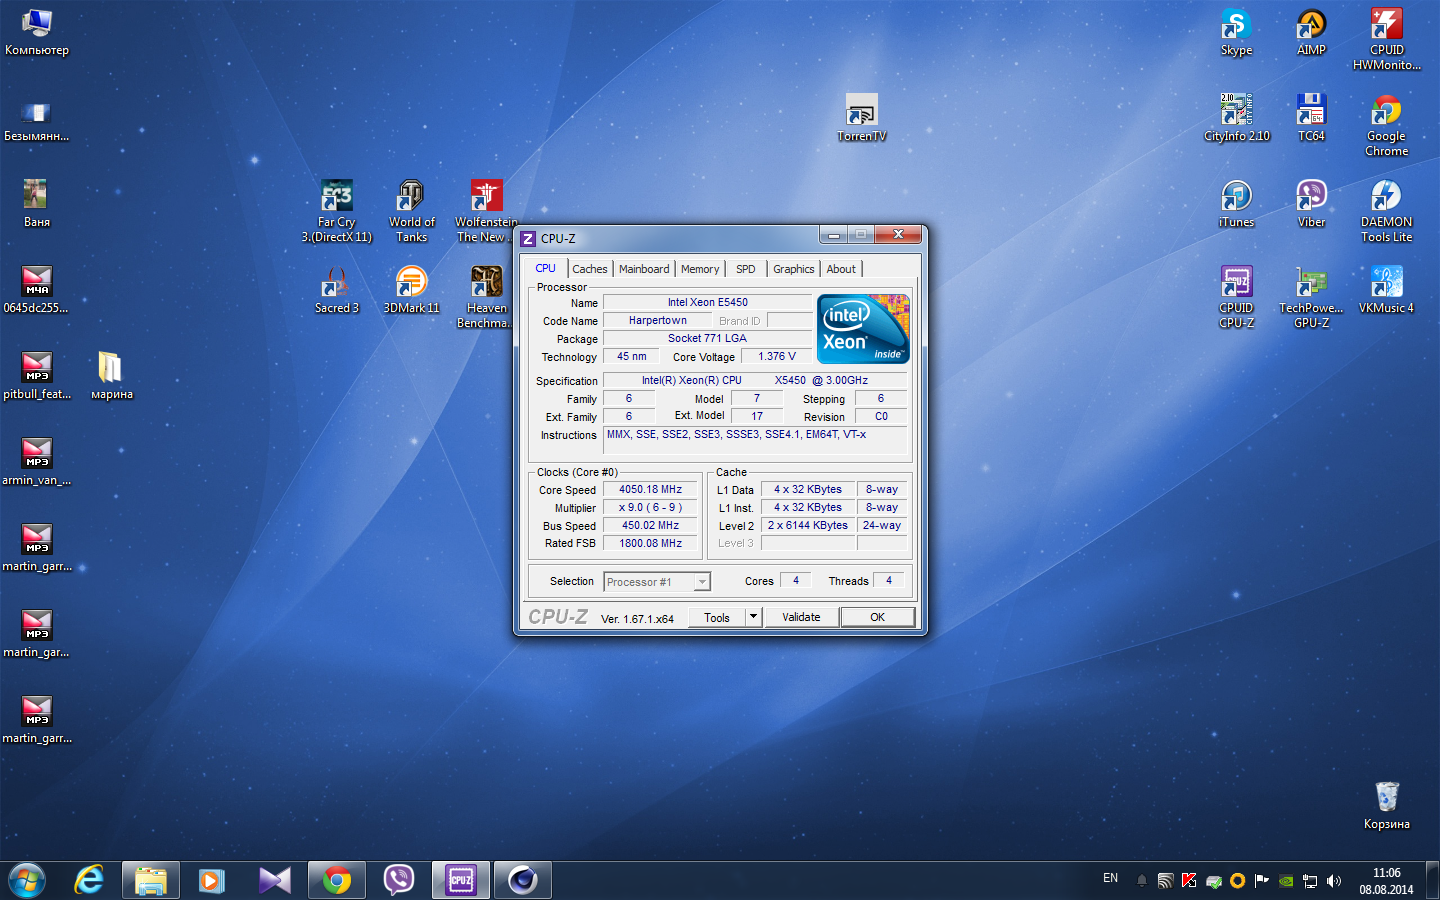Click the Intel Xeon inside logo
The image size is (1440, 900).
coord(863,329)
